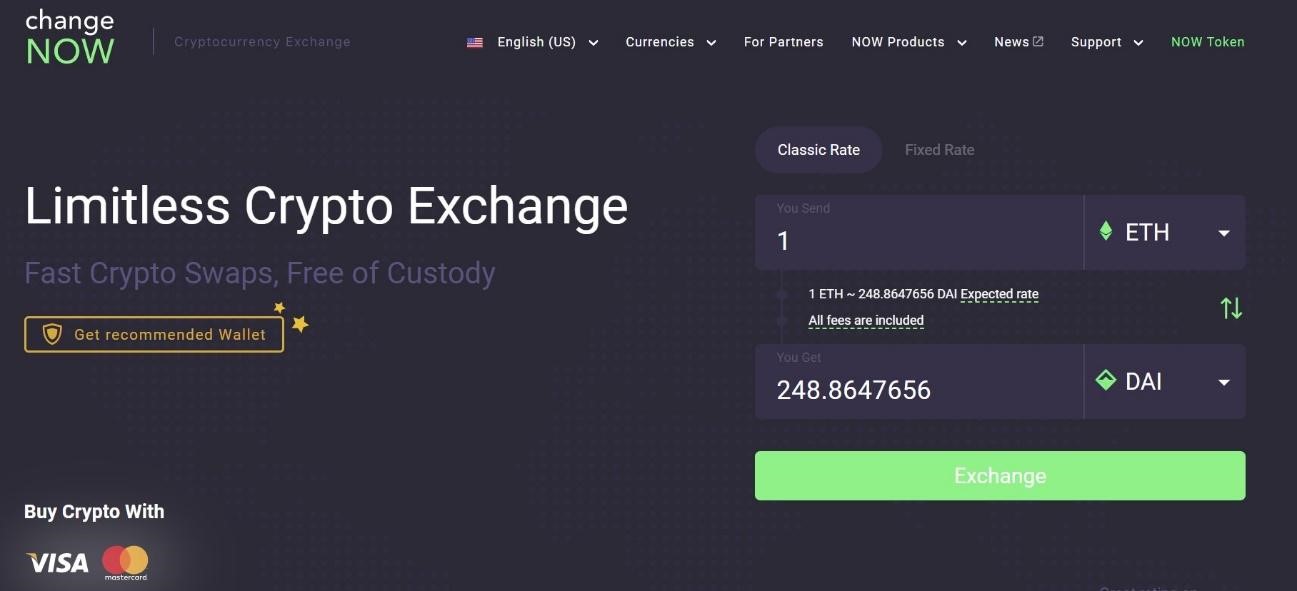Switch to Fixed Rate
Viewport: 1297px width, 591px height.
pos(939,150)
